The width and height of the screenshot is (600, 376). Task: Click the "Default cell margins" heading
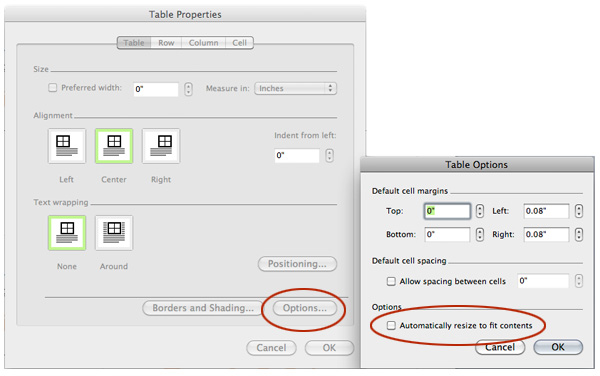tap(409, 191)
